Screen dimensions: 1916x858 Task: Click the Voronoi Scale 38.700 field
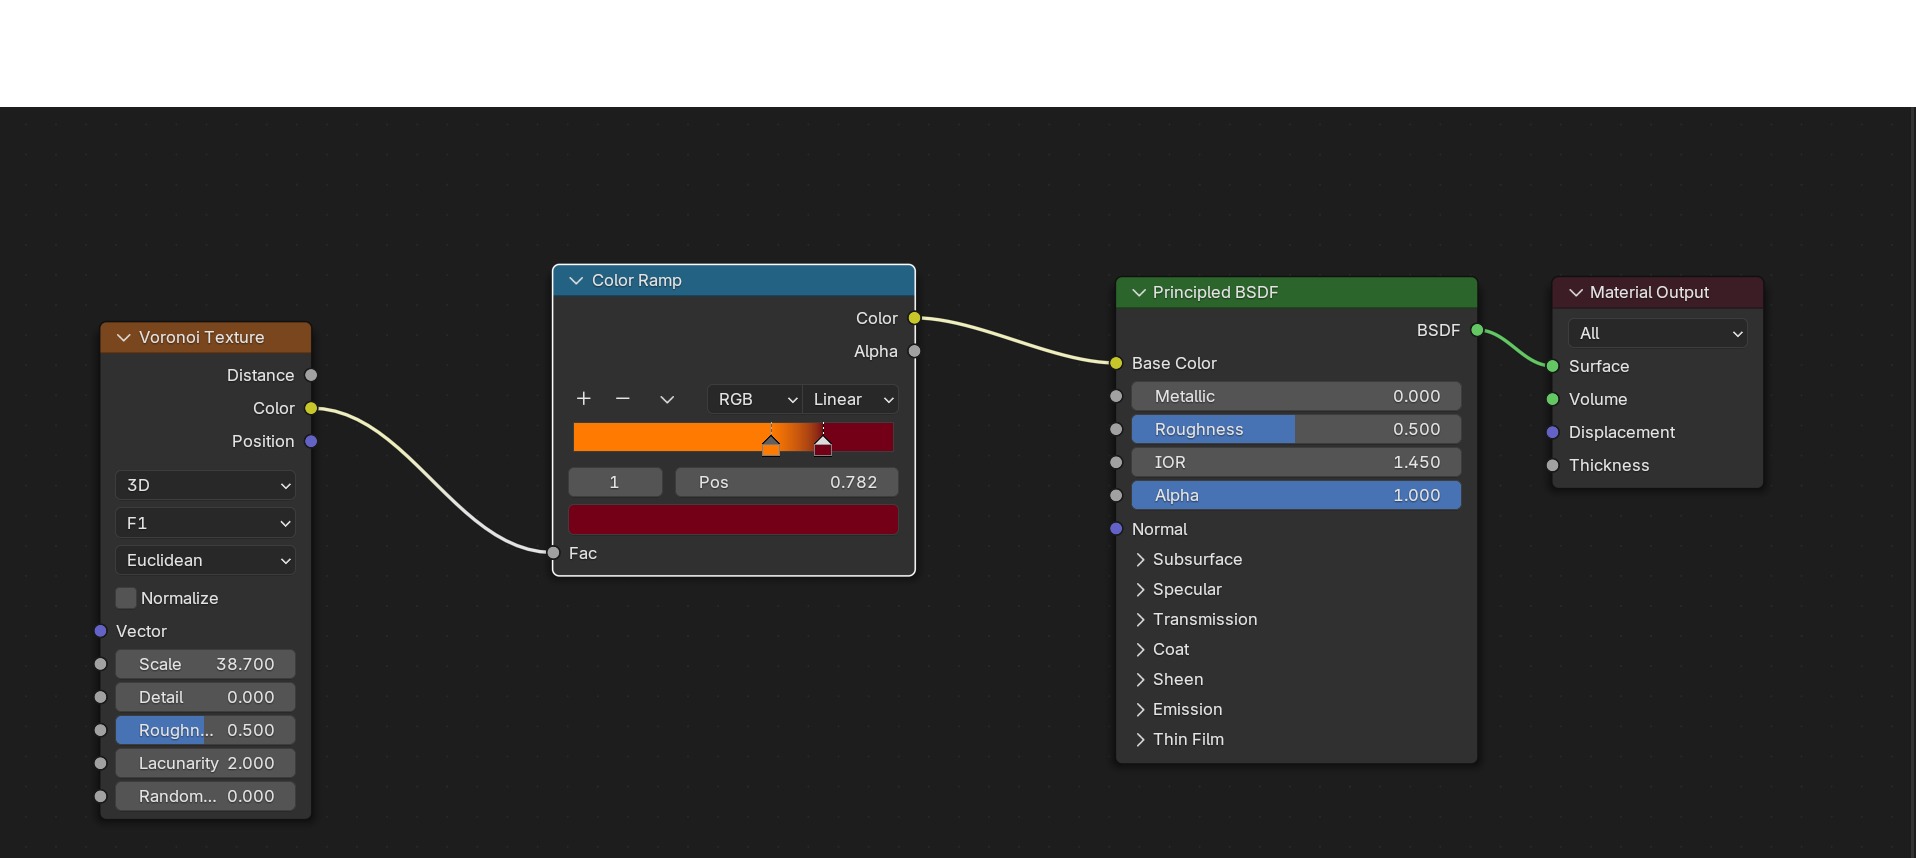[205, 664]
